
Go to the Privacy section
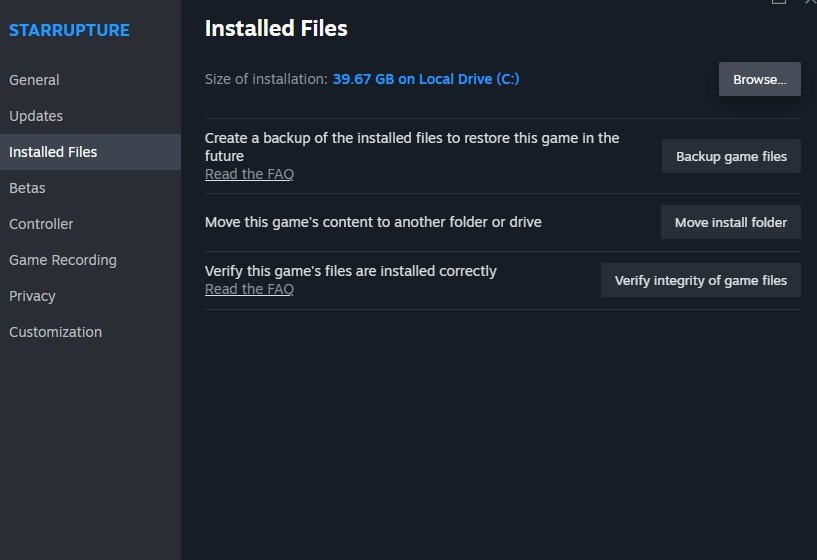pos(32,296)
